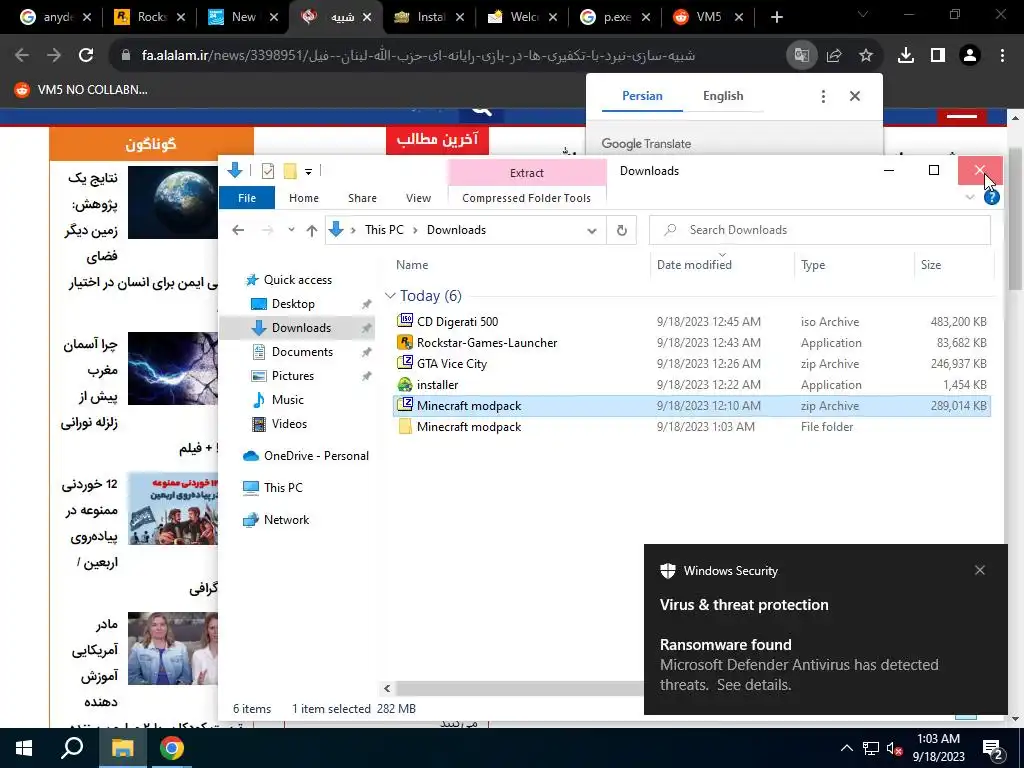
Task: Show hidden tray icons chevron
Action: (x=846, y=748)
